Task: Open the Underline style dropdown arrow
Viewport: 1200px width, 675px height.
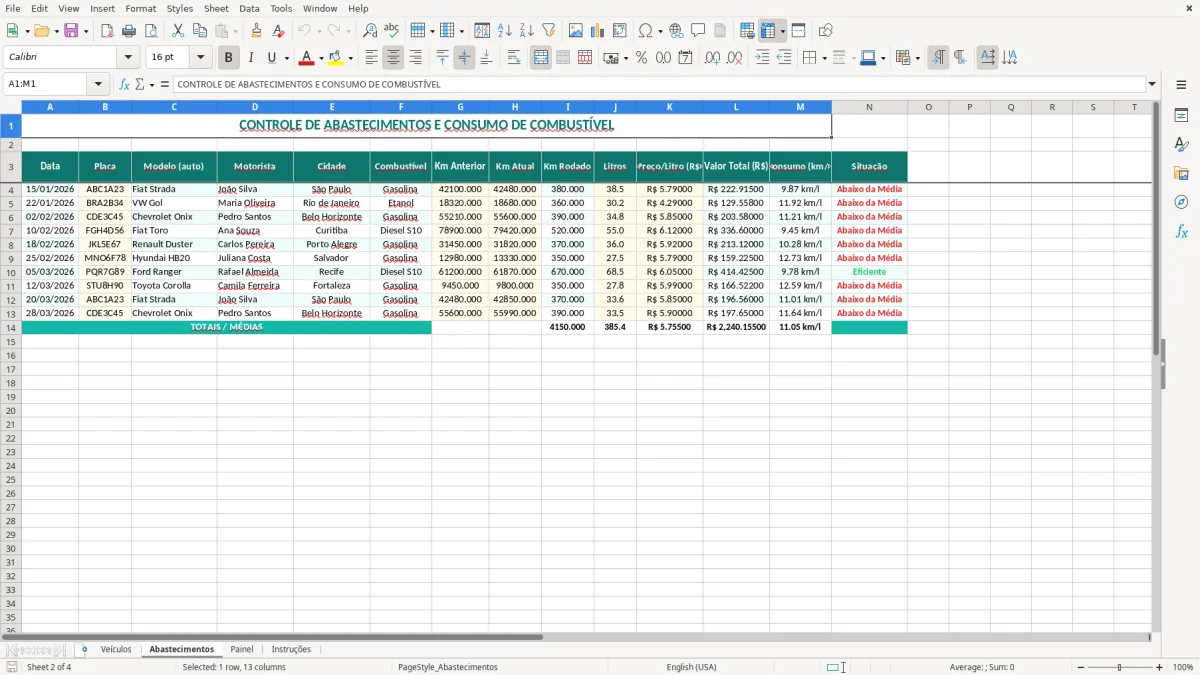Action: (x=286, y=58)
